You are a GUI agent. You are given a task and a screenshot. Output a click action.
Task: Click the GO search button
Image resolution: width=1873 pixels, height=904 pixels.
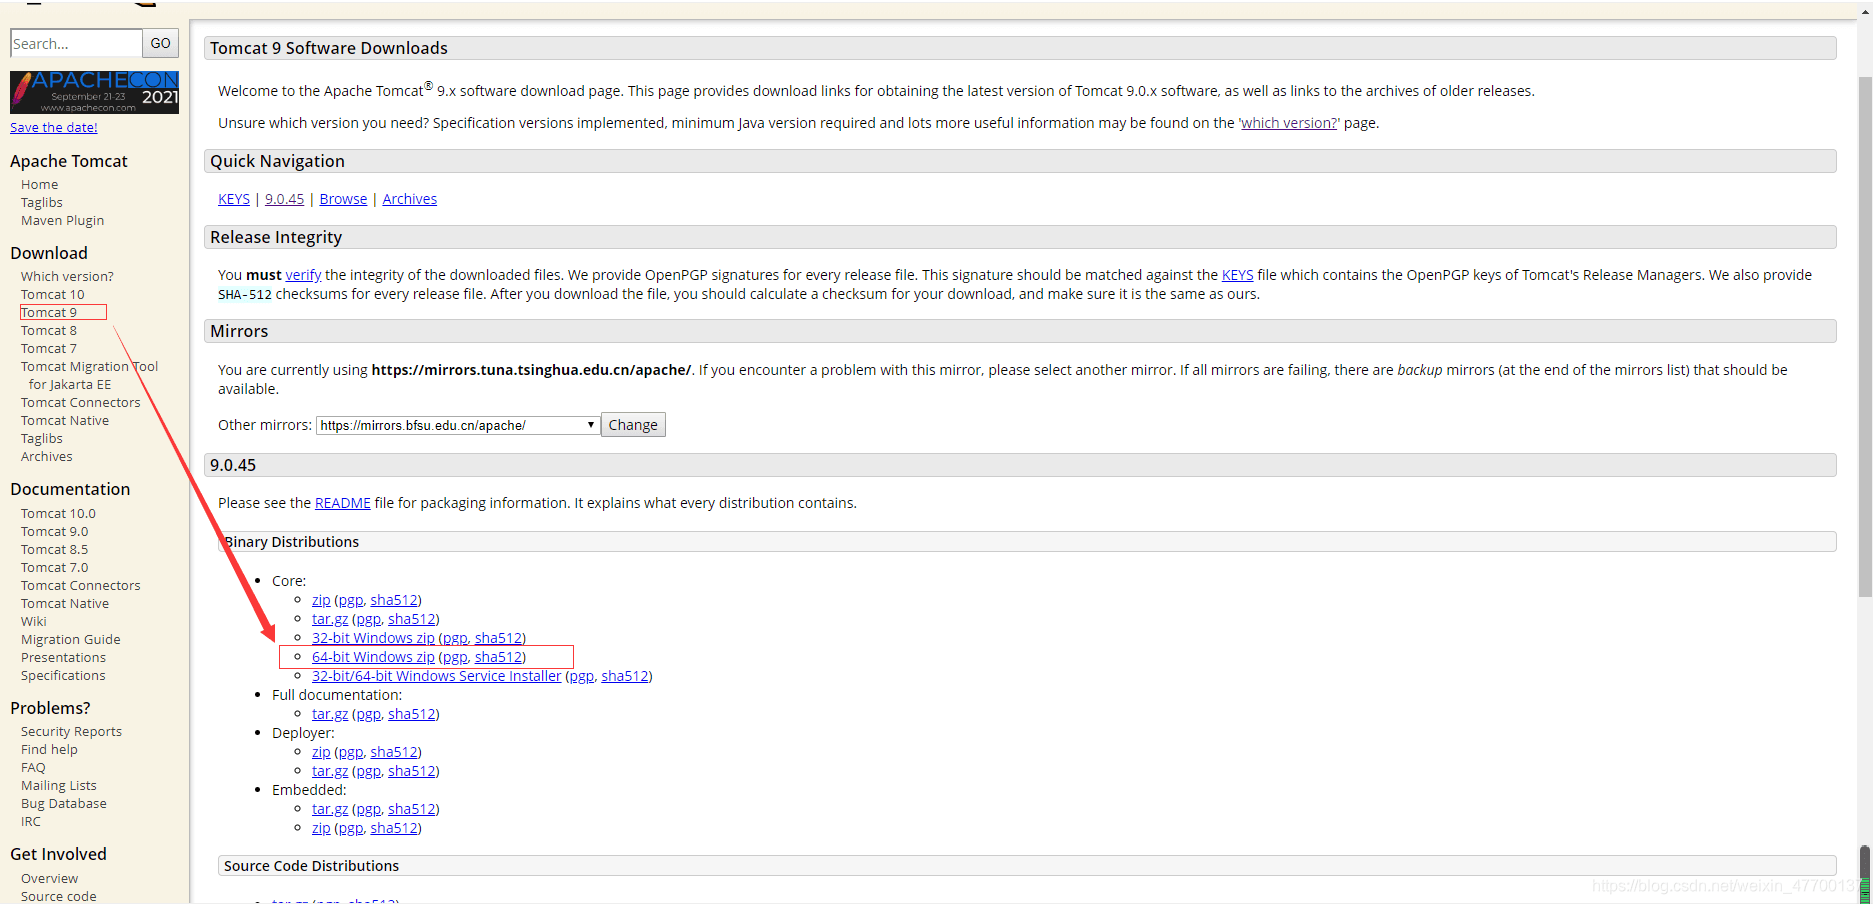click(160, 43)
